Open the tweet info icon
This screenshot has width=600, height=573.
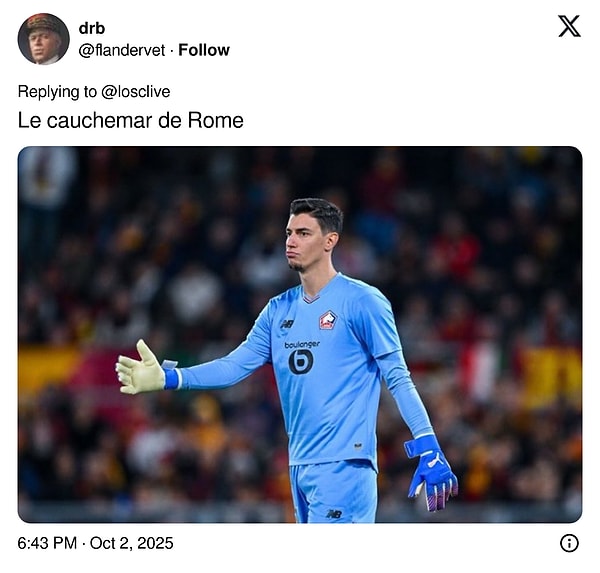point(569,544)
